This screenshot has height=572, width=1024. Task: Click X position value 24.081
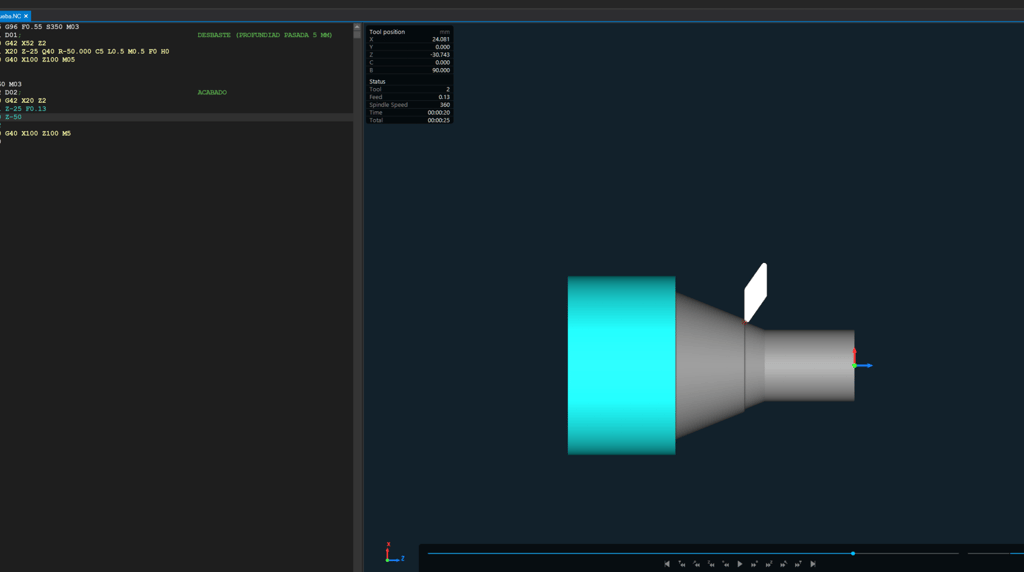(x=441, y=39)
